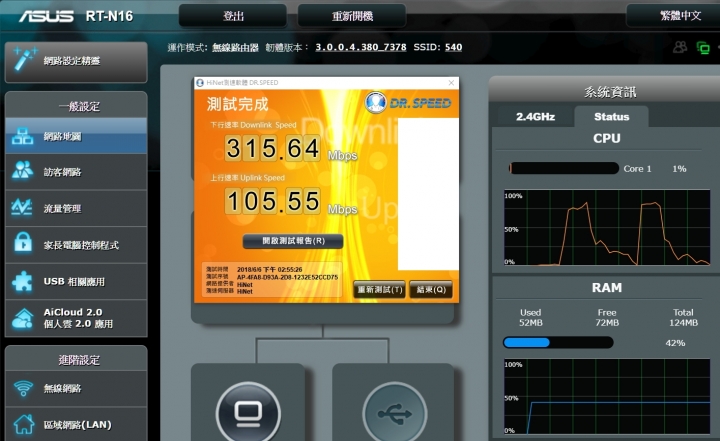The height and width of the screenshot is (441, 720).
Task: Click the SSID 540 link
Action: coord(453,47)
